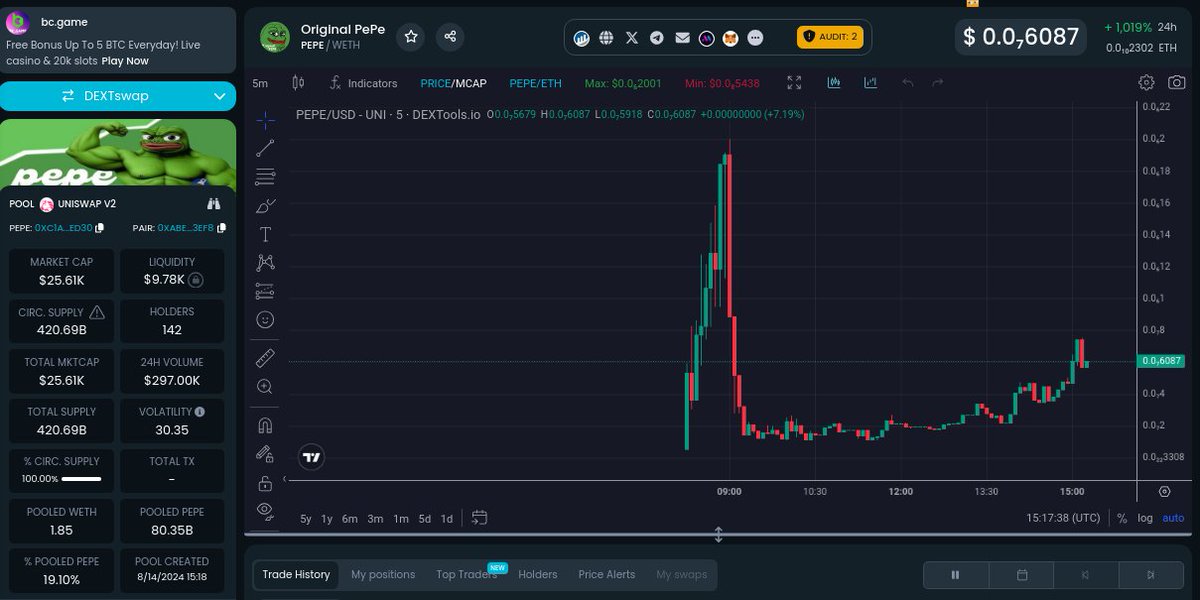Open the chart patterns tool
Viewport: 1200px width, 600px height.
[x=265, y=263]
